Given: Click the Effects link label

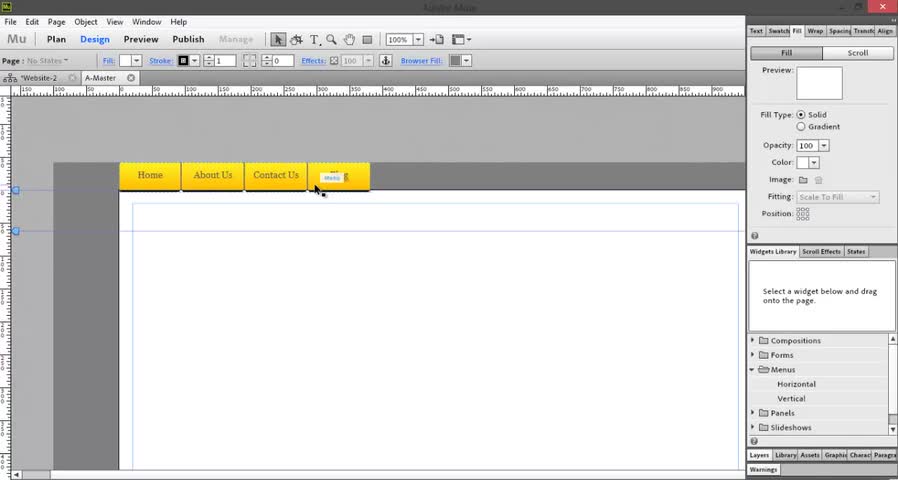Looking at the screenshot, I should click(x=313, y=61).
